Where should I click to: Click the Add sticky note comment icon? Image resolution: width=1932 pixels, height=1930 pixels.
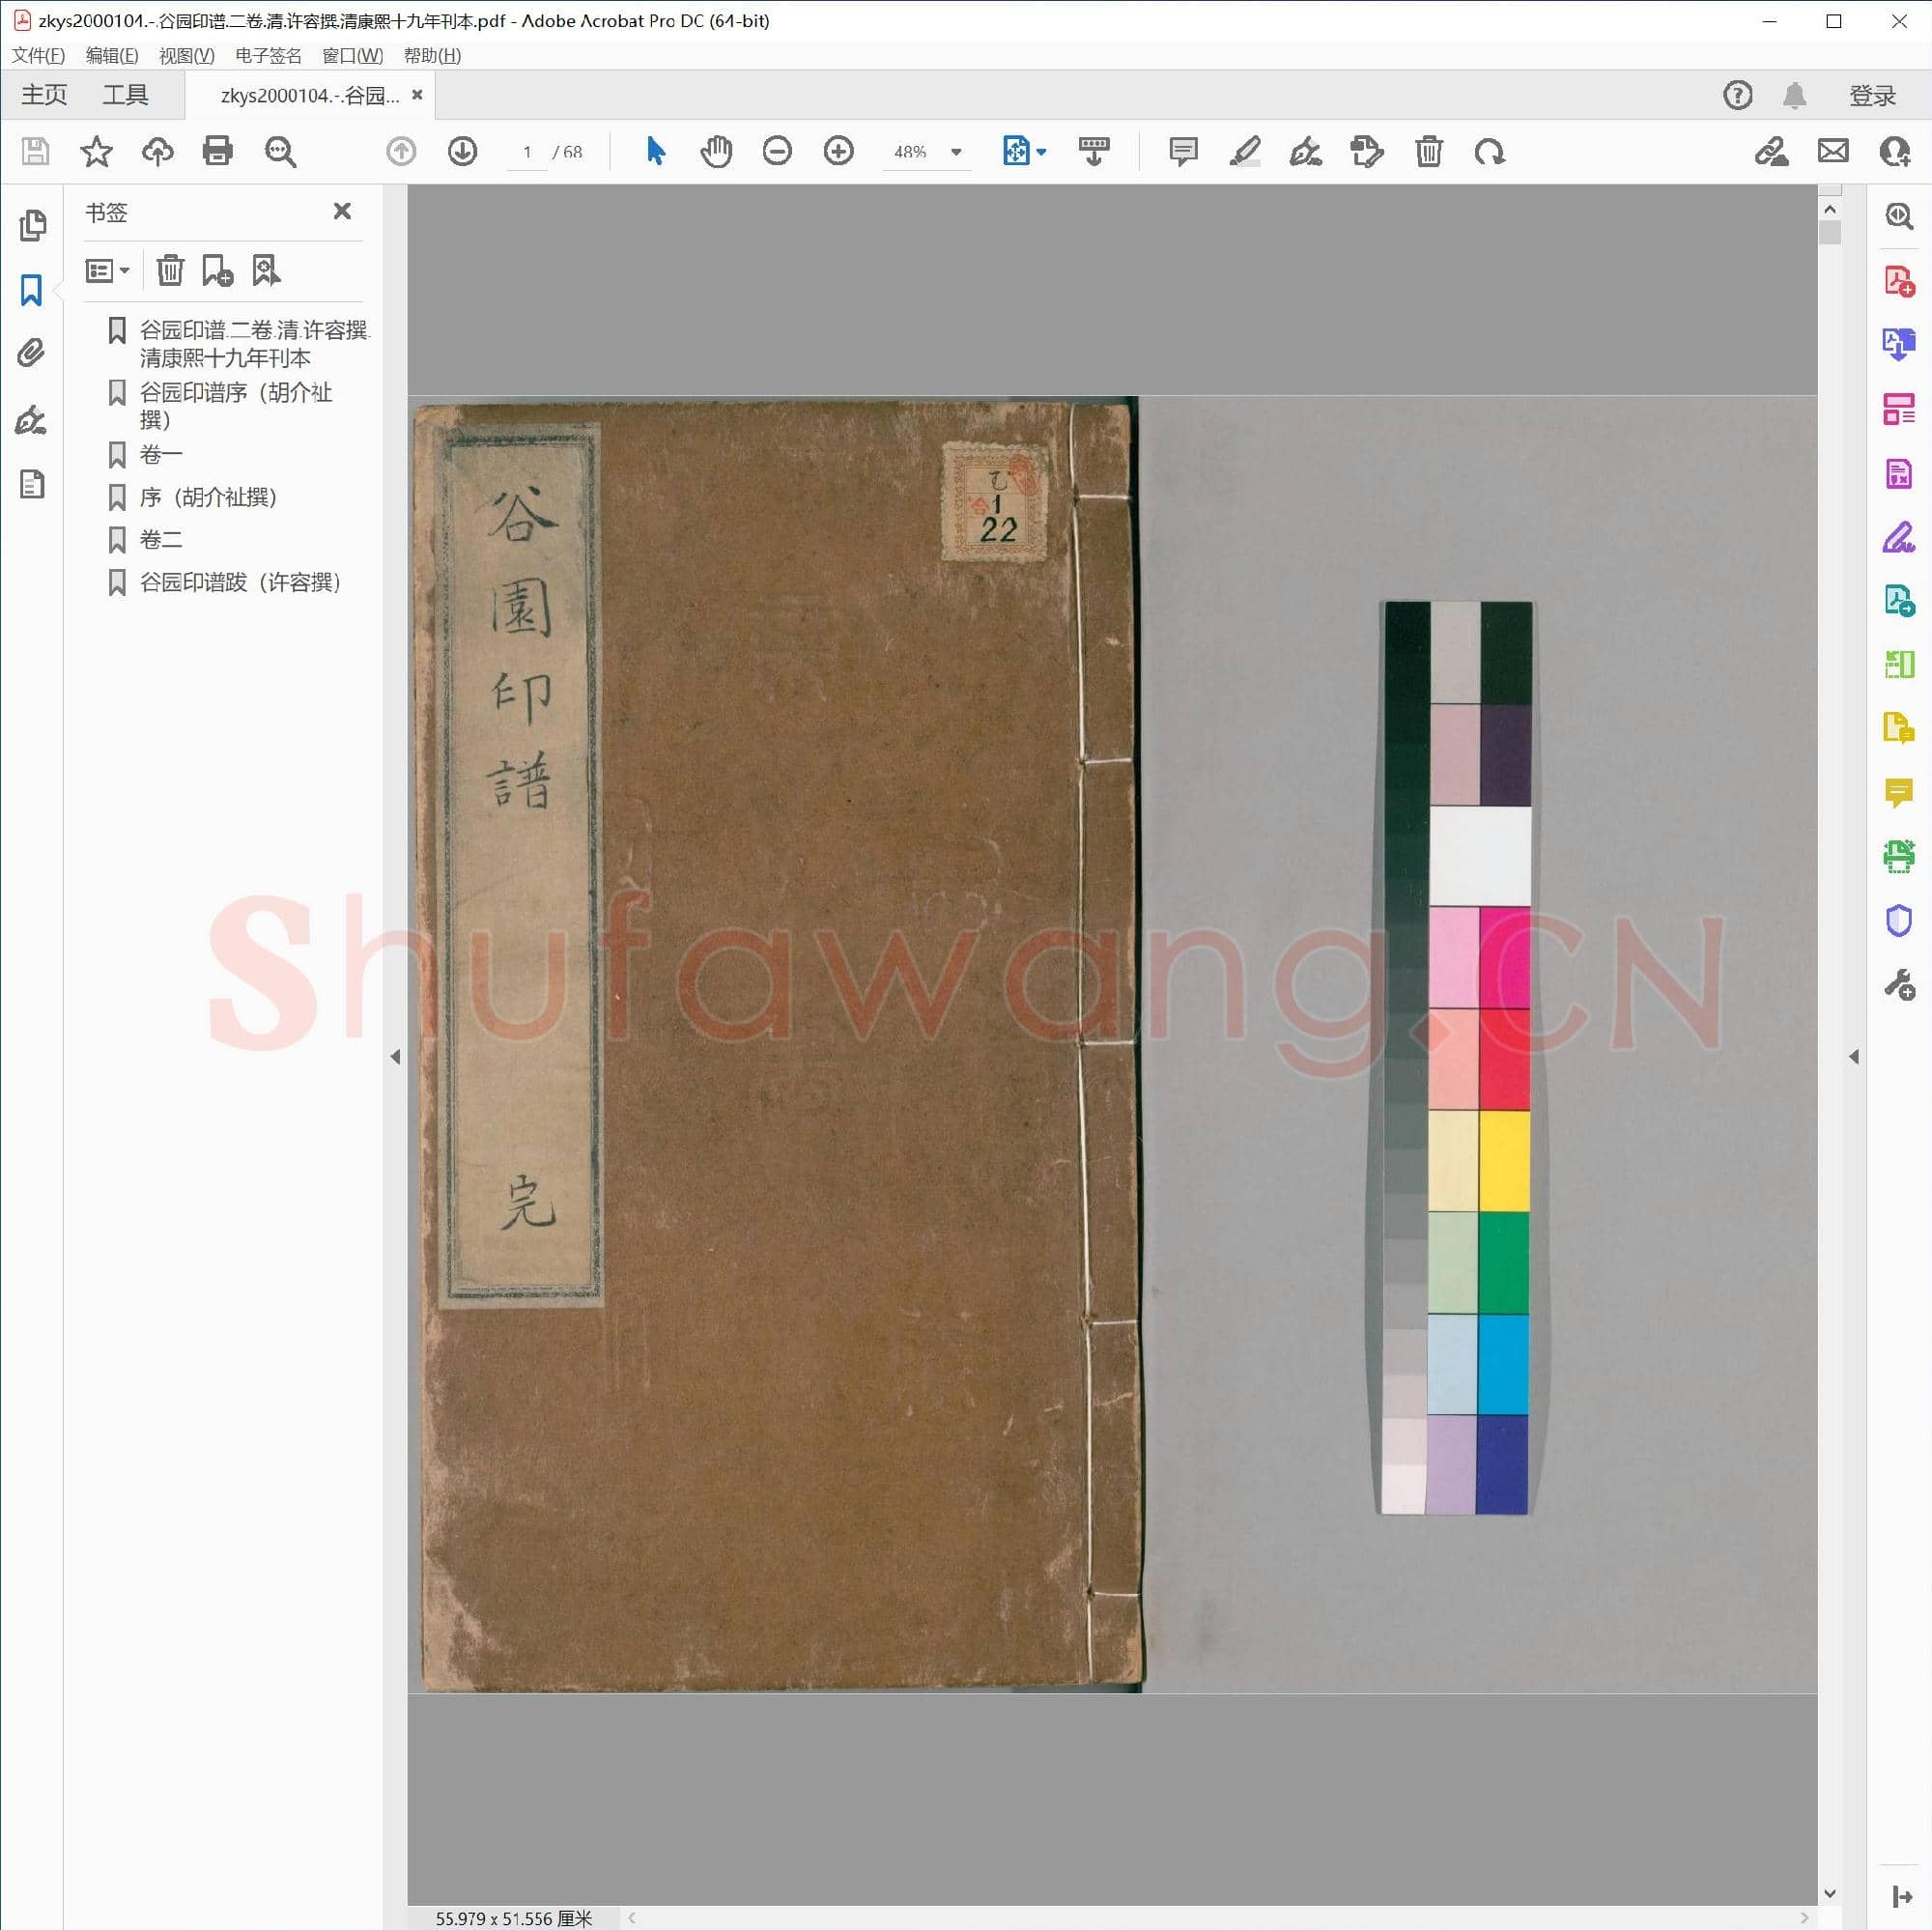point(1183,152)
